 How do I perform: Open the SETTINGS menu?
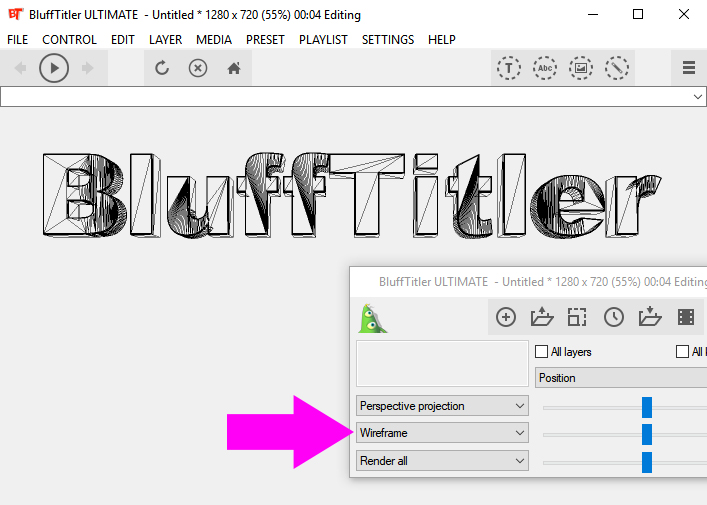click(x=388, y=40)
